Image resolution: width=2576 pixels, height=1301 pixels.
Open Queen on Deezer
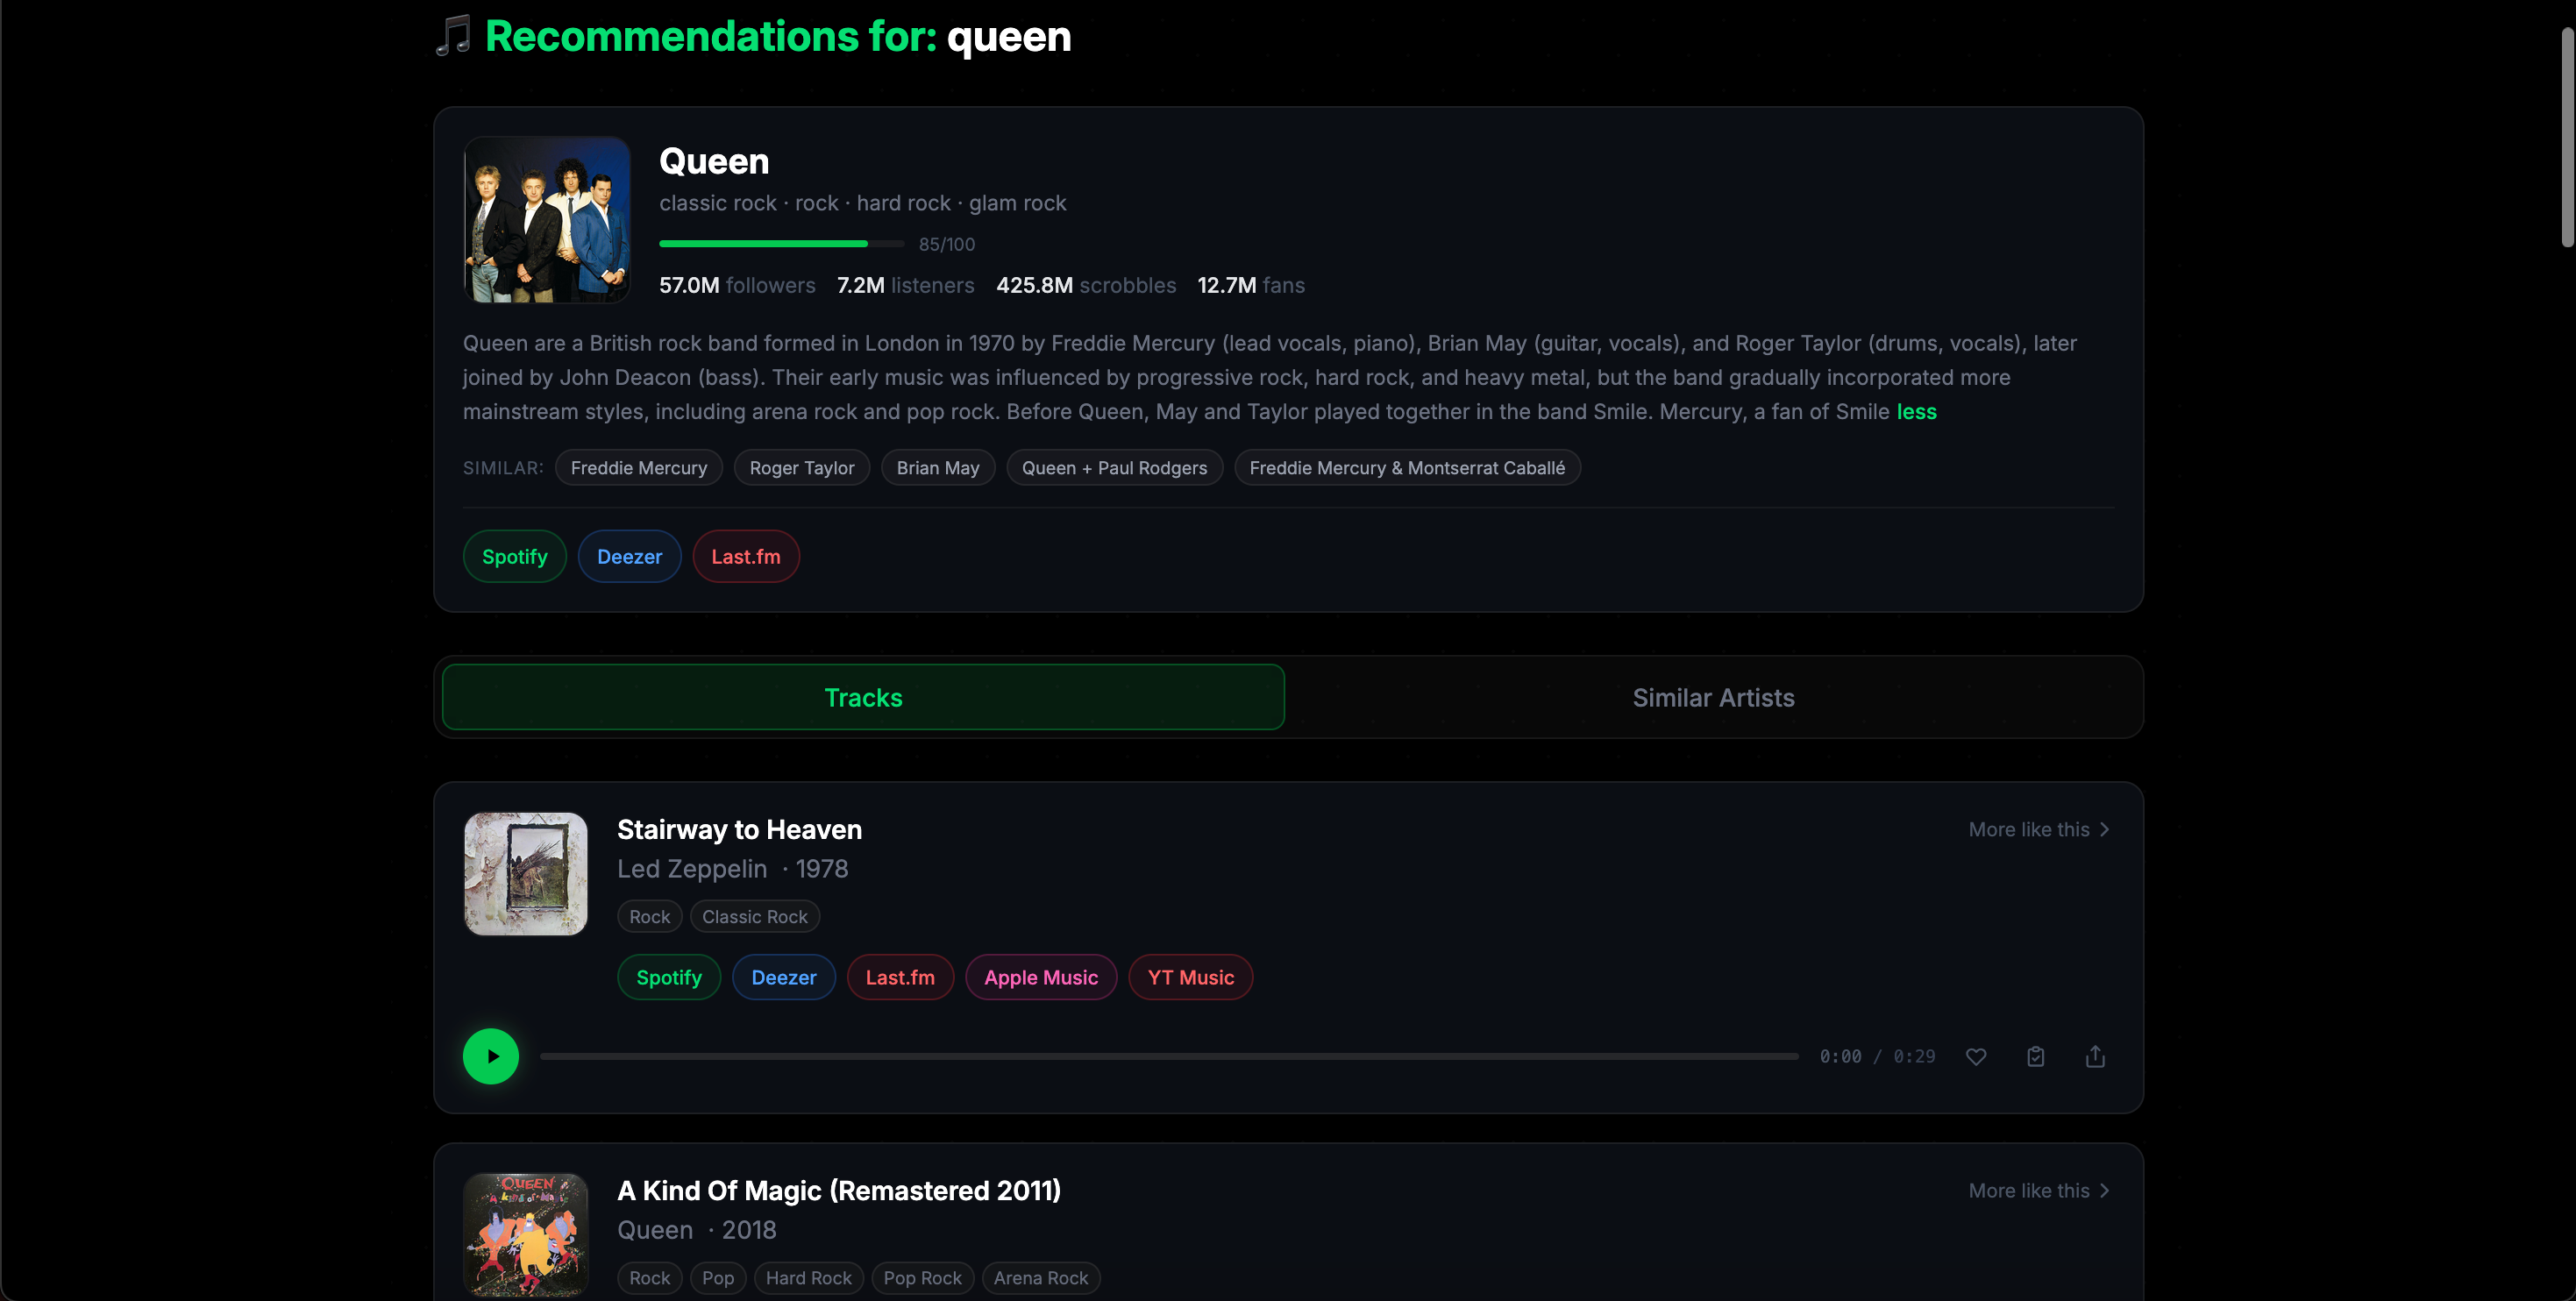click(629, 556)
